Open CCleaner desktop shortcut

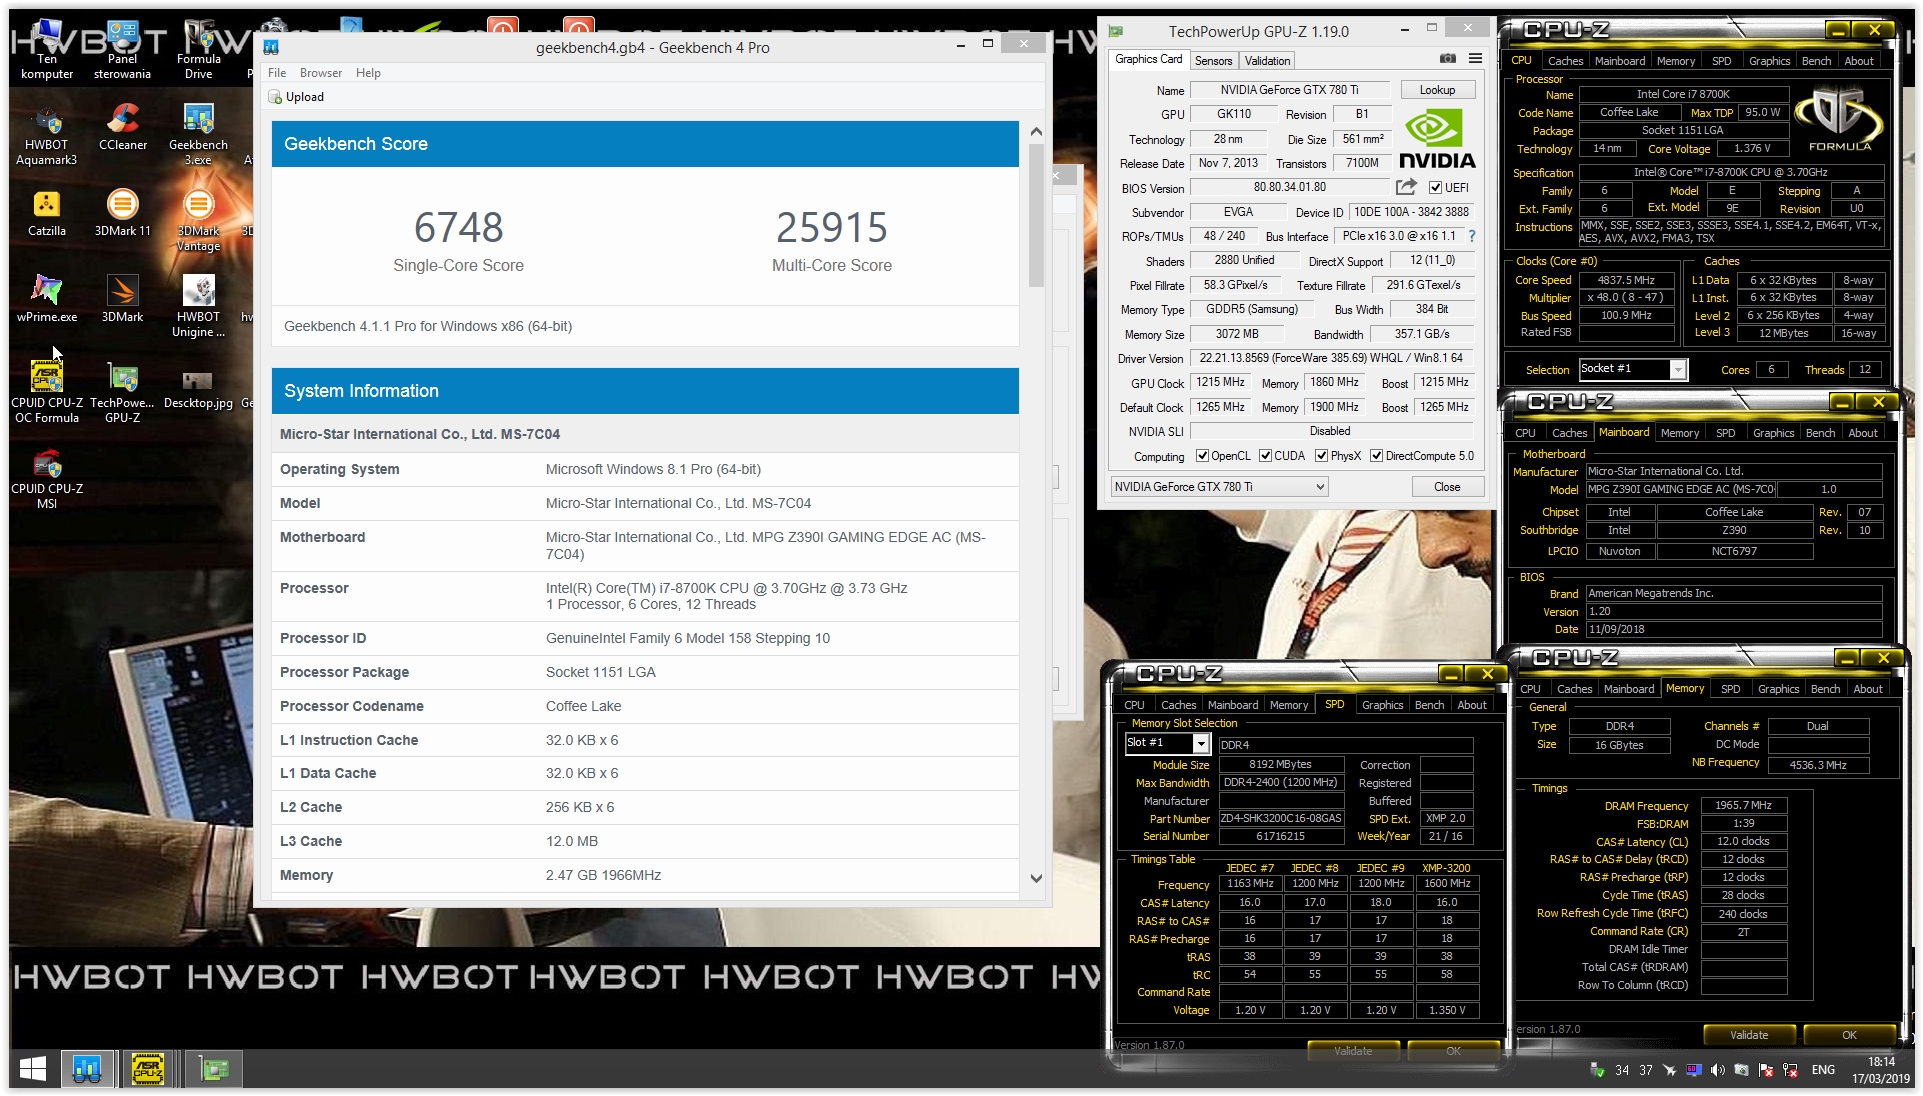click(123, 127)
